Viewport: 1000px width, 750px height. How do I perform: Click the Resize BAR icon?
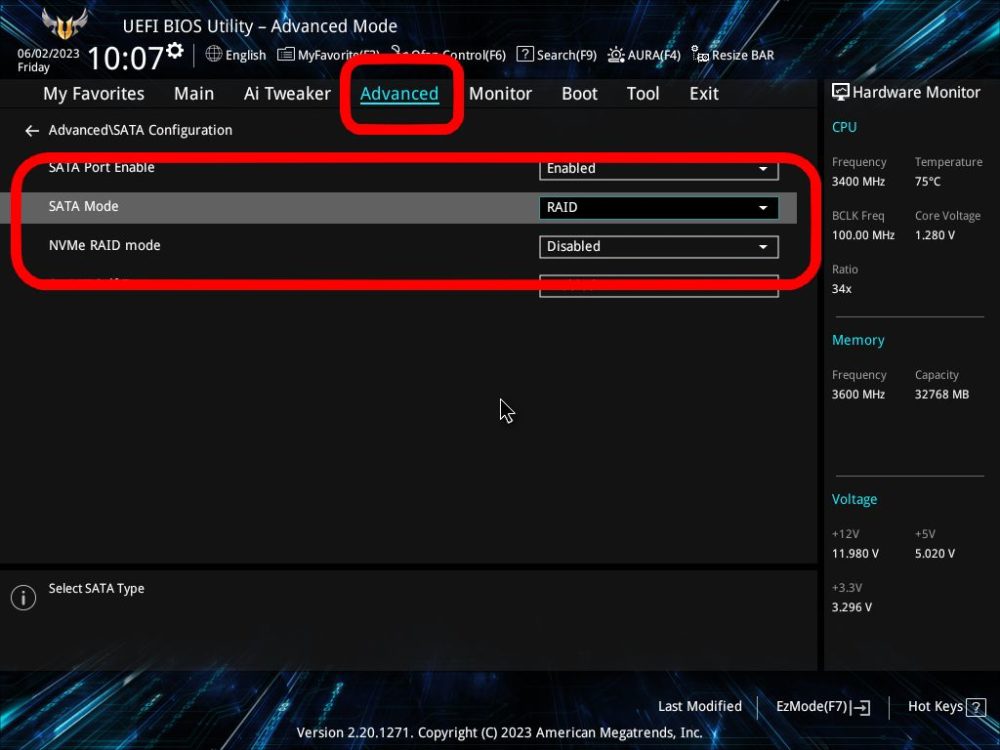tap(700, 55)
